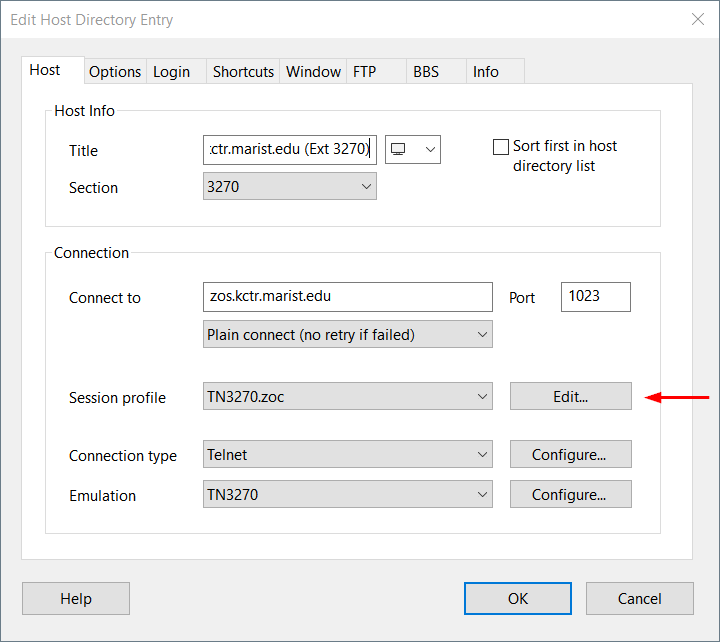720x642 pixels.
Task: Click Edit for the session profile
Action: (570, 397)
